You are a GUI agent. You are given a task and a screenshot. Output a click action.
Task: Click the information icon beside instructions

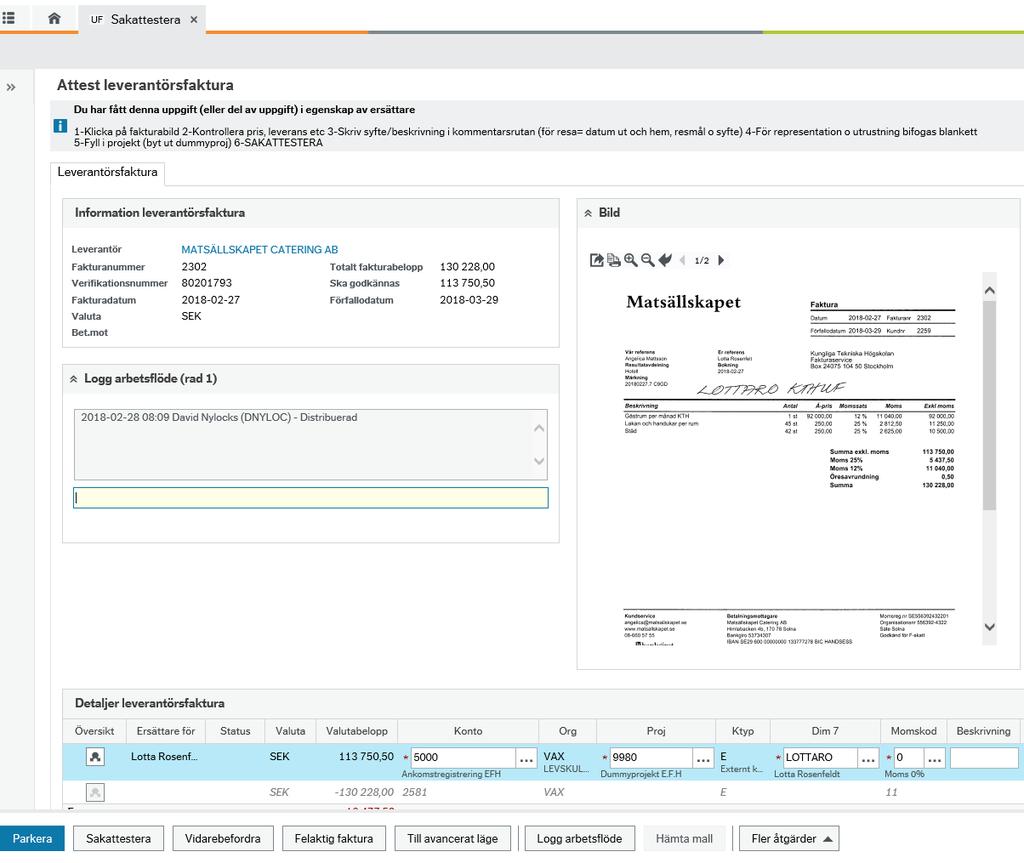tap(59, 126)
